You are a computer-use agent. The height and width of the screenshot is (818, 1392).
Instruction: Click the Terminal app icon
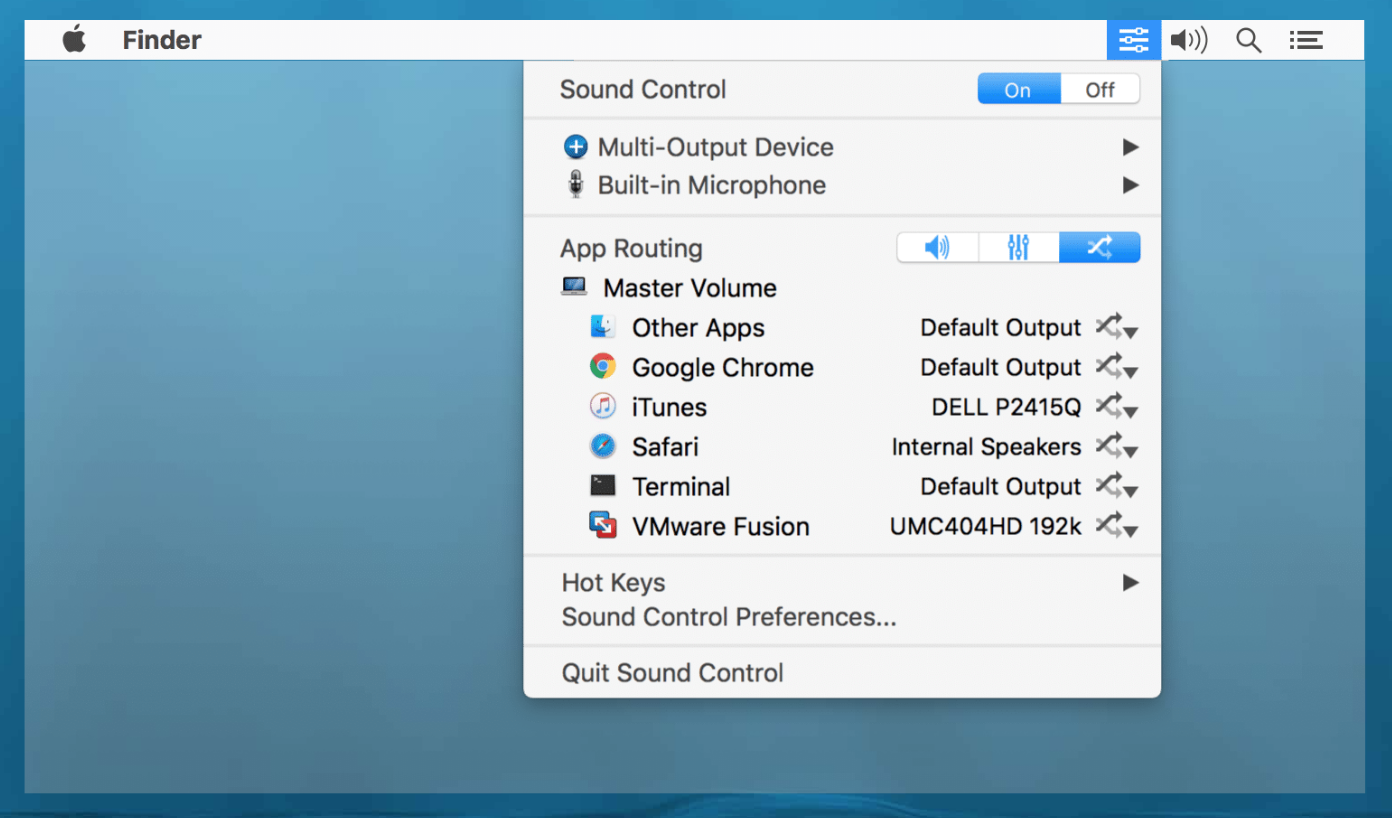coord(602,486)
